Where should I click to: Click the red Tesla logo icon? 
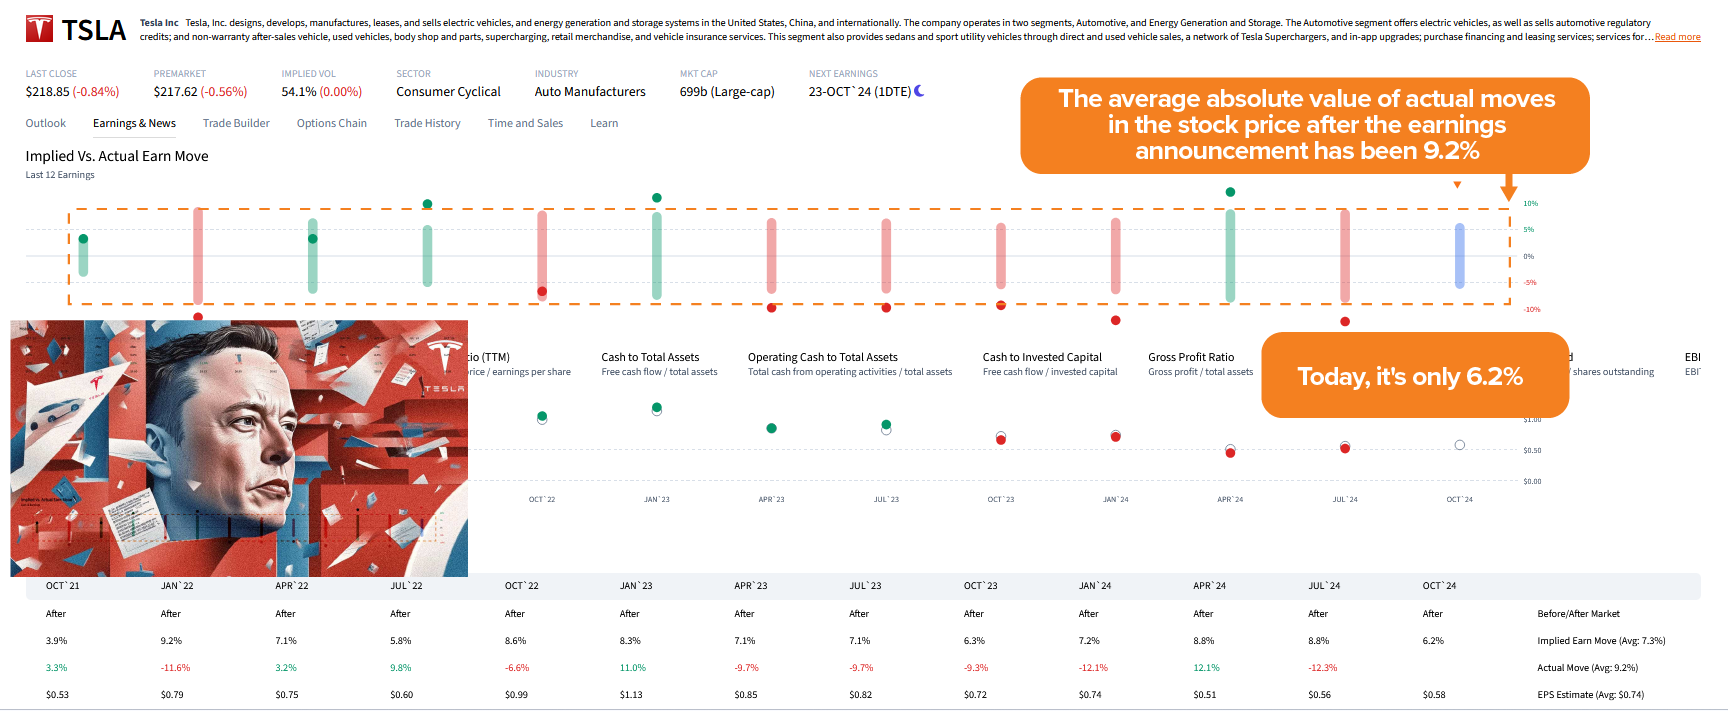point(39,29)
